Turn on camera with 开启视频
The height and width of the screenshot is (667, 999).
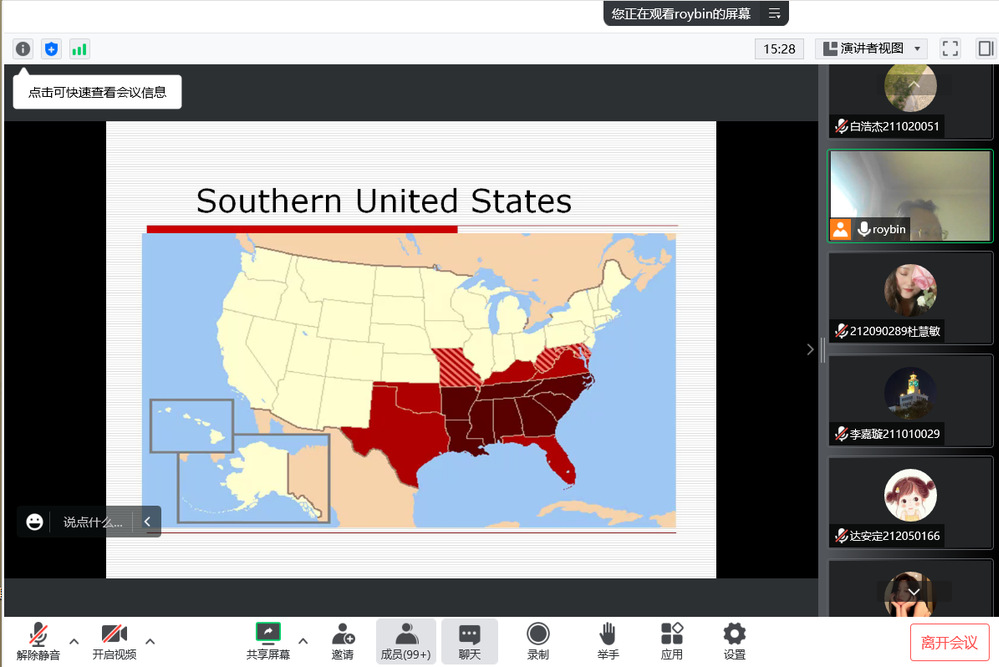114,641
